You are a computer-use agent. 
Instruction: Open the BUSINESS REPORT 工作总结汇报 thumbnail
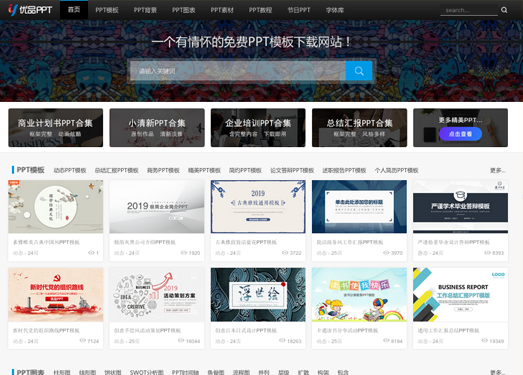coord(460,295)
